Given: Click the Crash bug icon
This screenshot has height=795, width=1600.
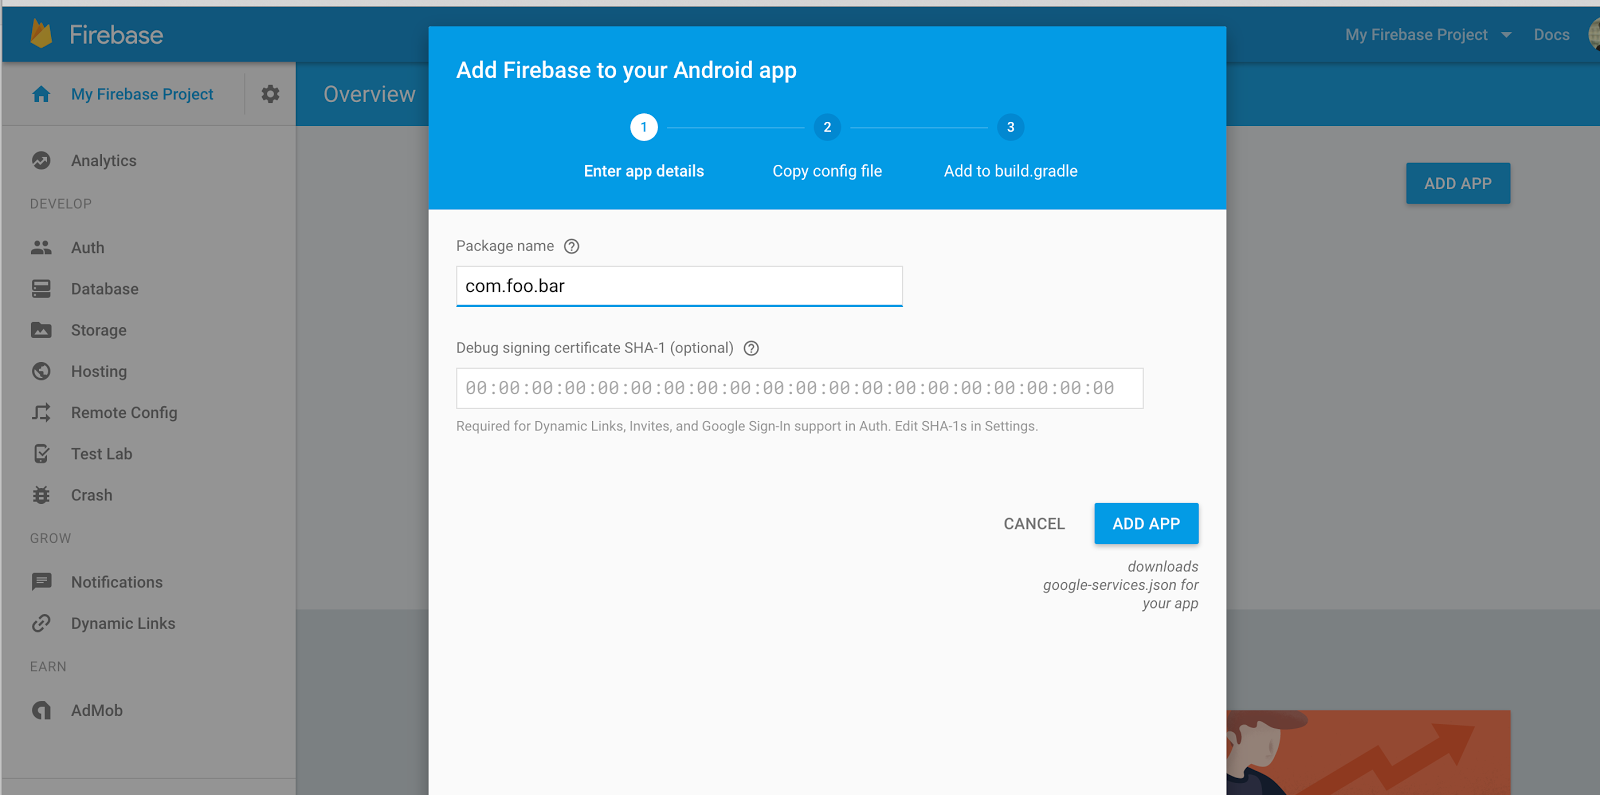Looking at the screenshot, I should coord(41,495).
